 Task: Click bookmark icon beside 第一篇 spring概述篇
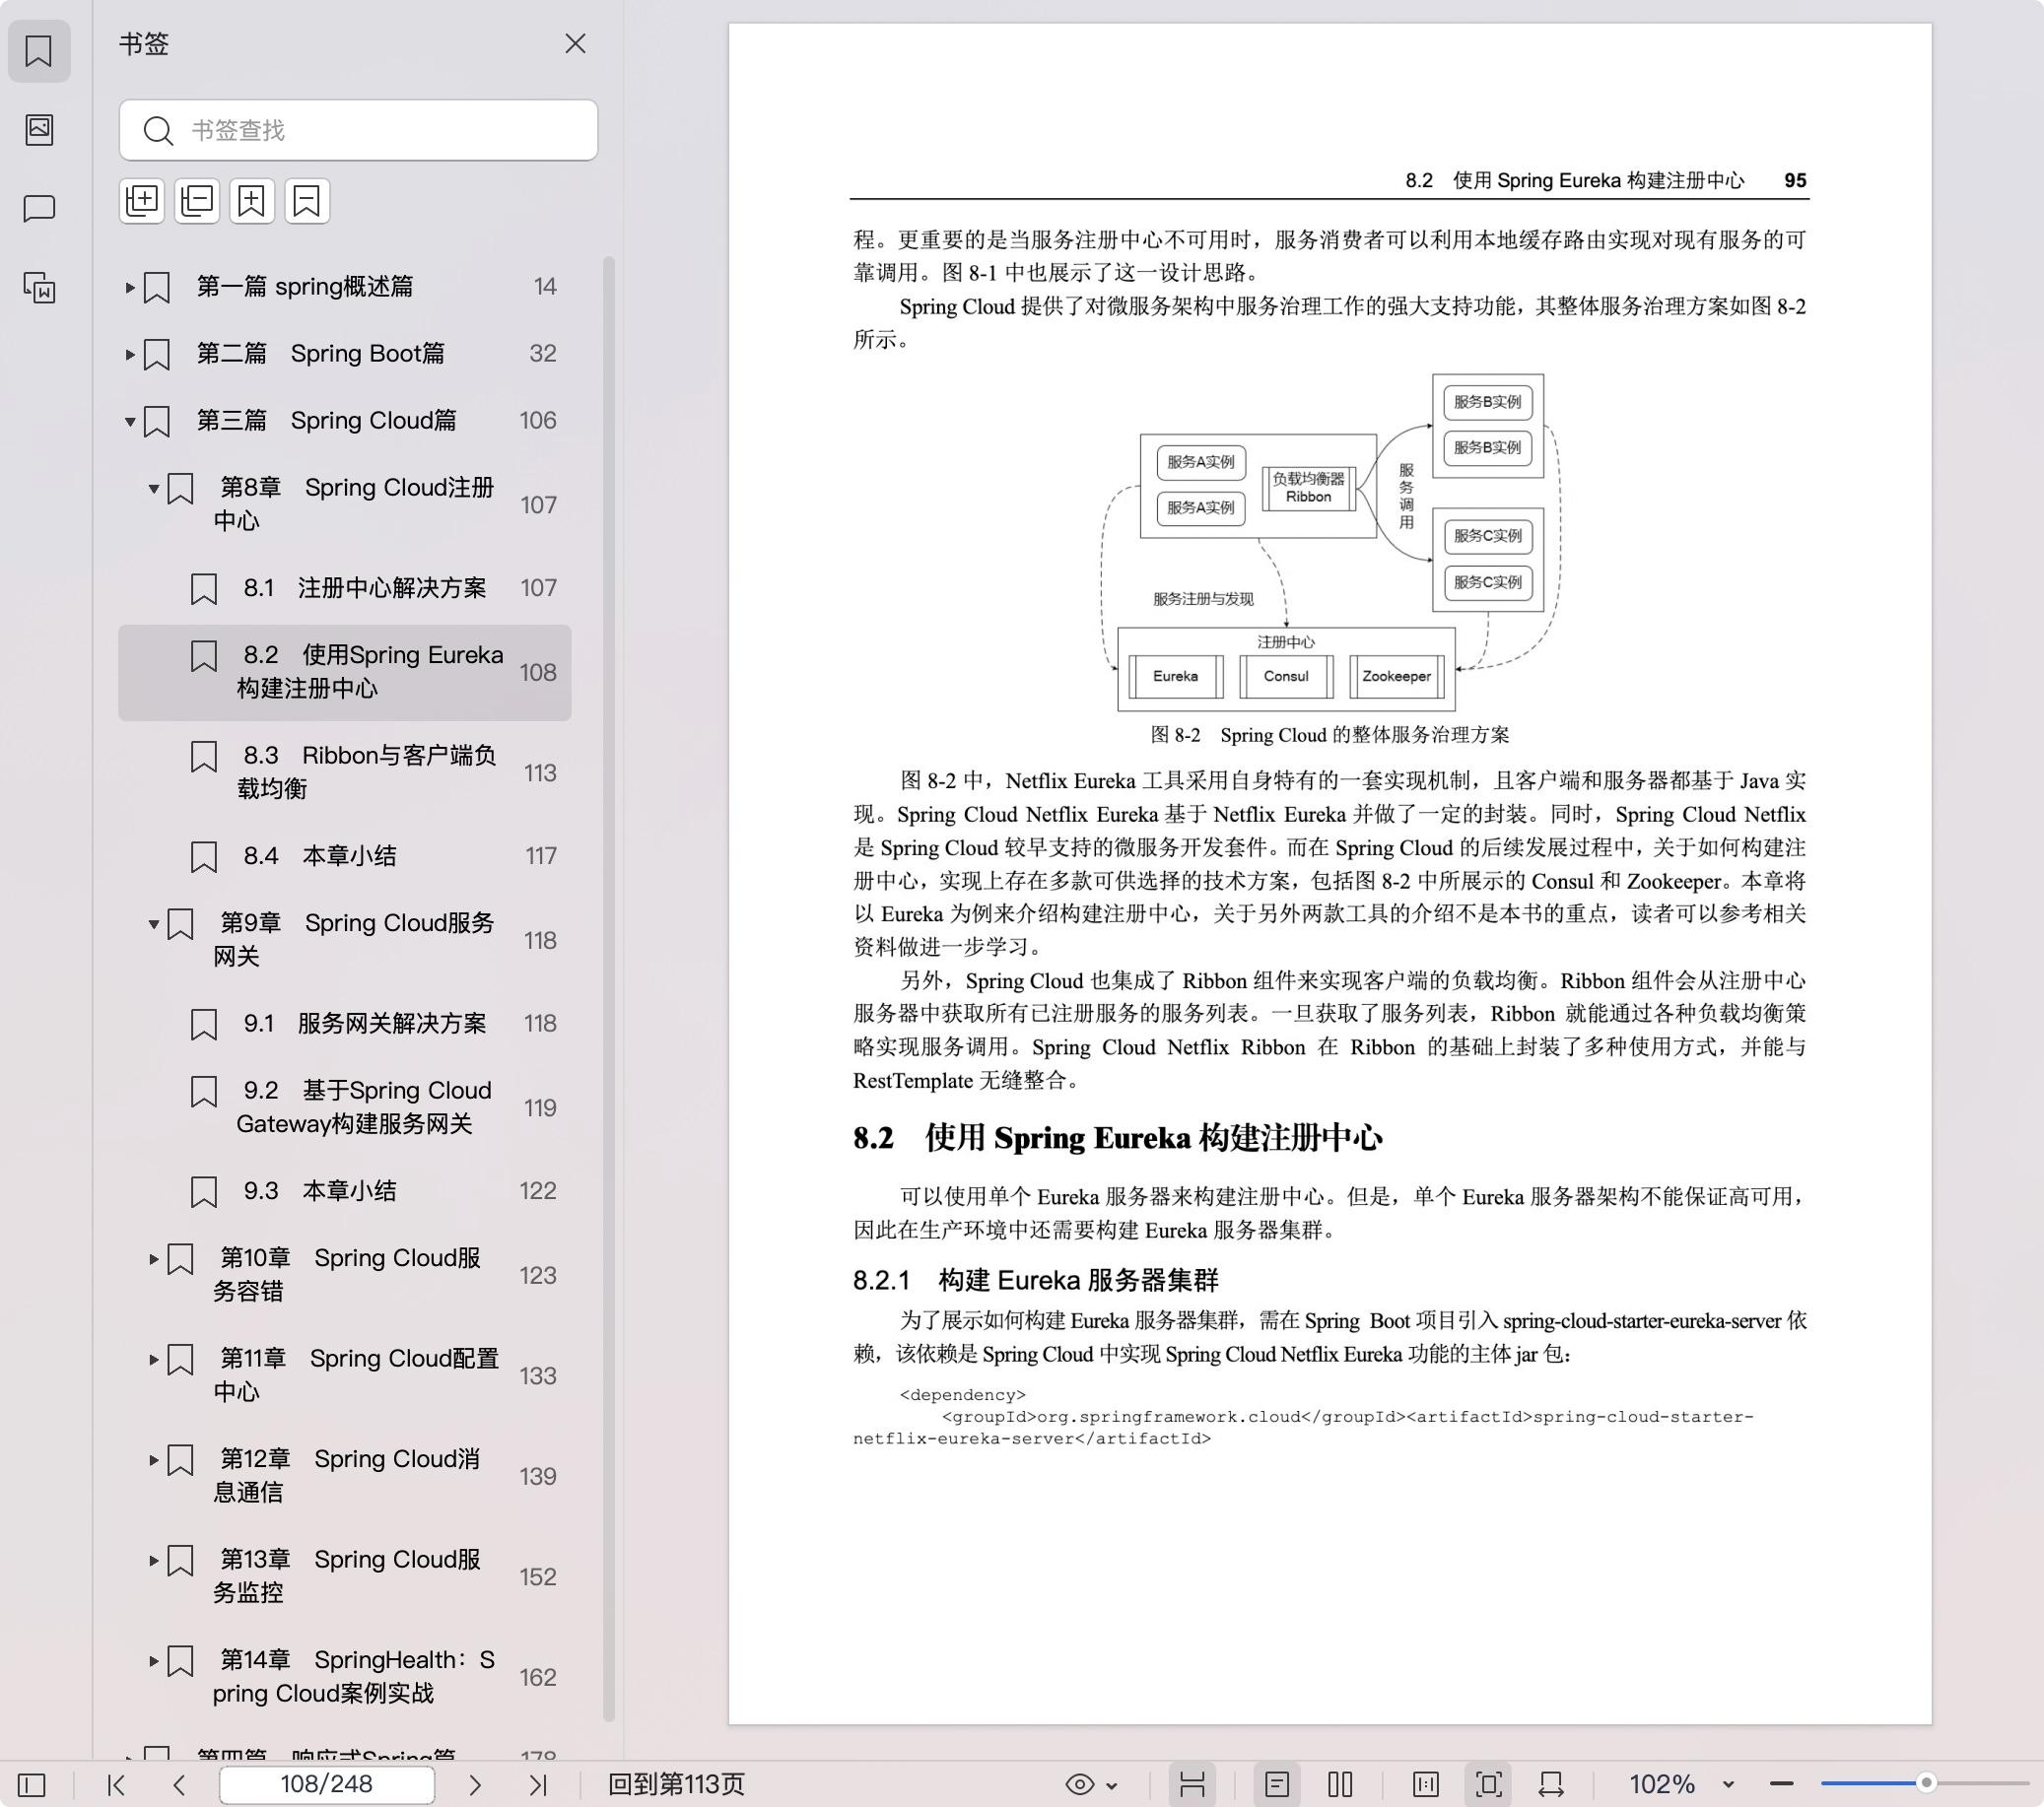click(x=156, y=288)
